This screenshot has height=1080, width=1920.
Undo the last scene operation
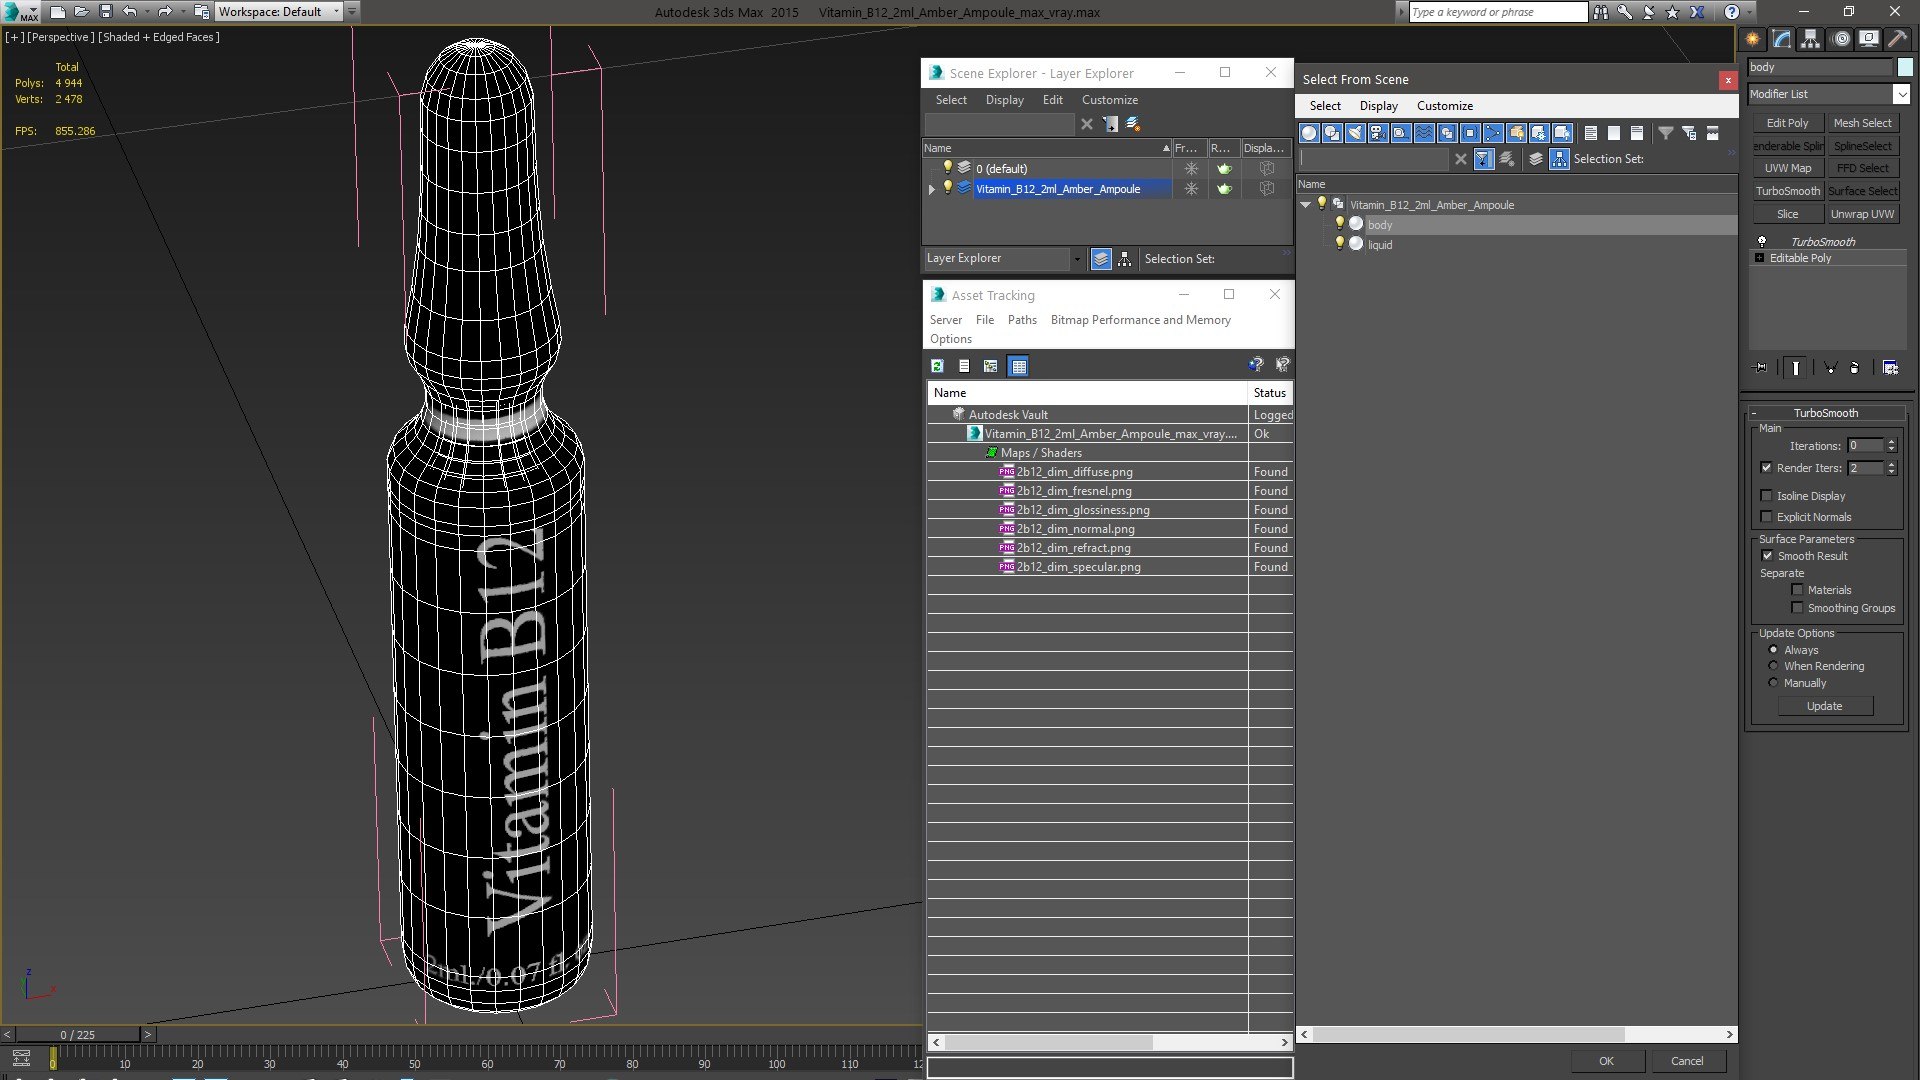[129, 12]
